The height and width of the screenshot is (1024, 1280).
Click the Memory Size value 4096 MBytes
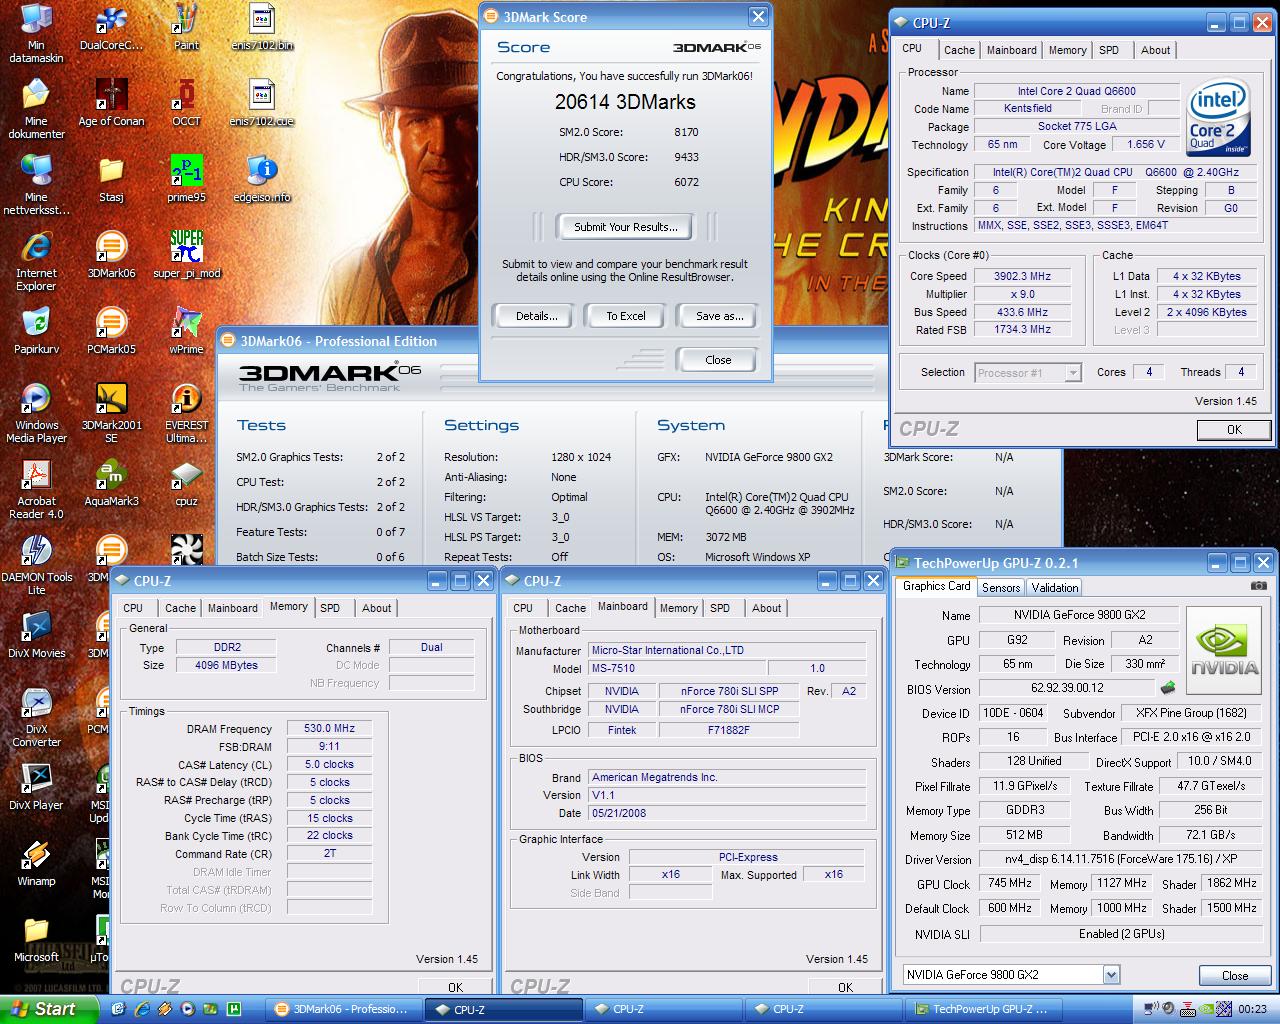pos(226,665)
